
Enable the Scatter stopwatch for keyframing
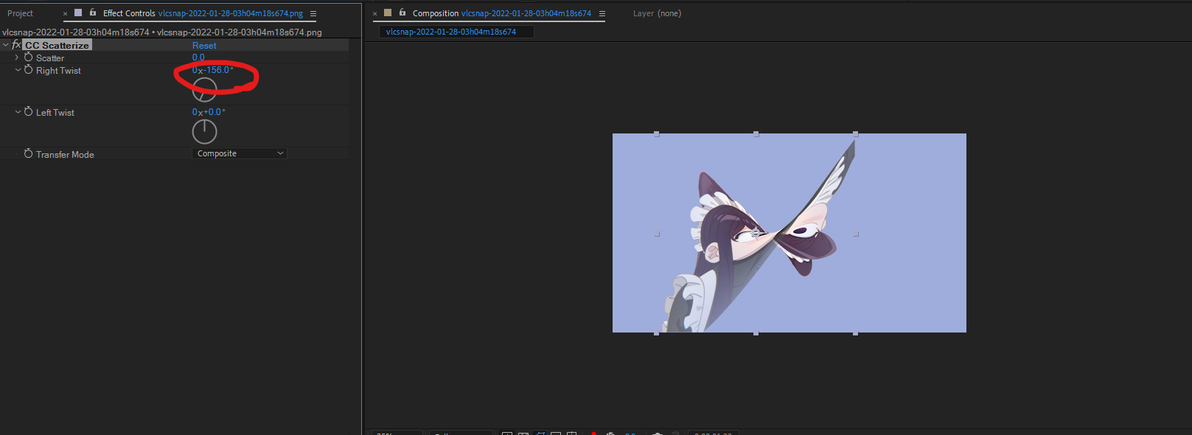tap(29, 58)
